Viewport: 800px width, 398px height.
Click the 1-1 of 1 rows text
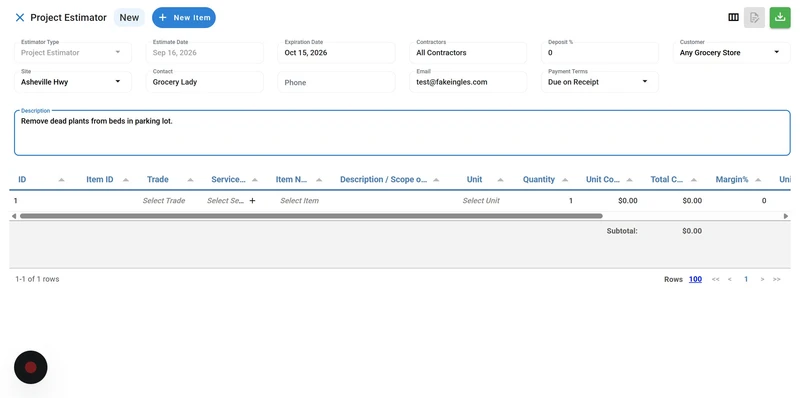pyautogui.click(x=37, y=279)
